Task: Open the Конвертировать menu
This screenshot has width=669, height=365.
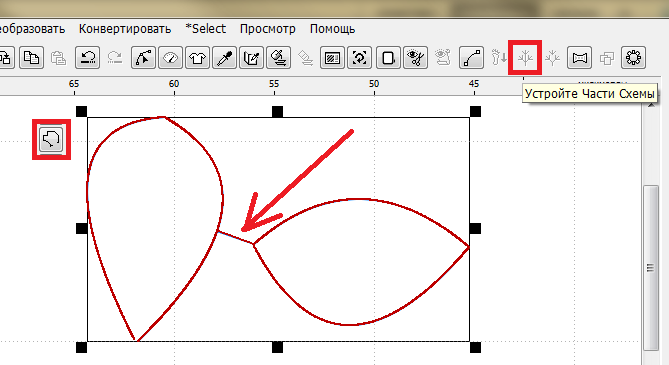Action: point(125,29)
